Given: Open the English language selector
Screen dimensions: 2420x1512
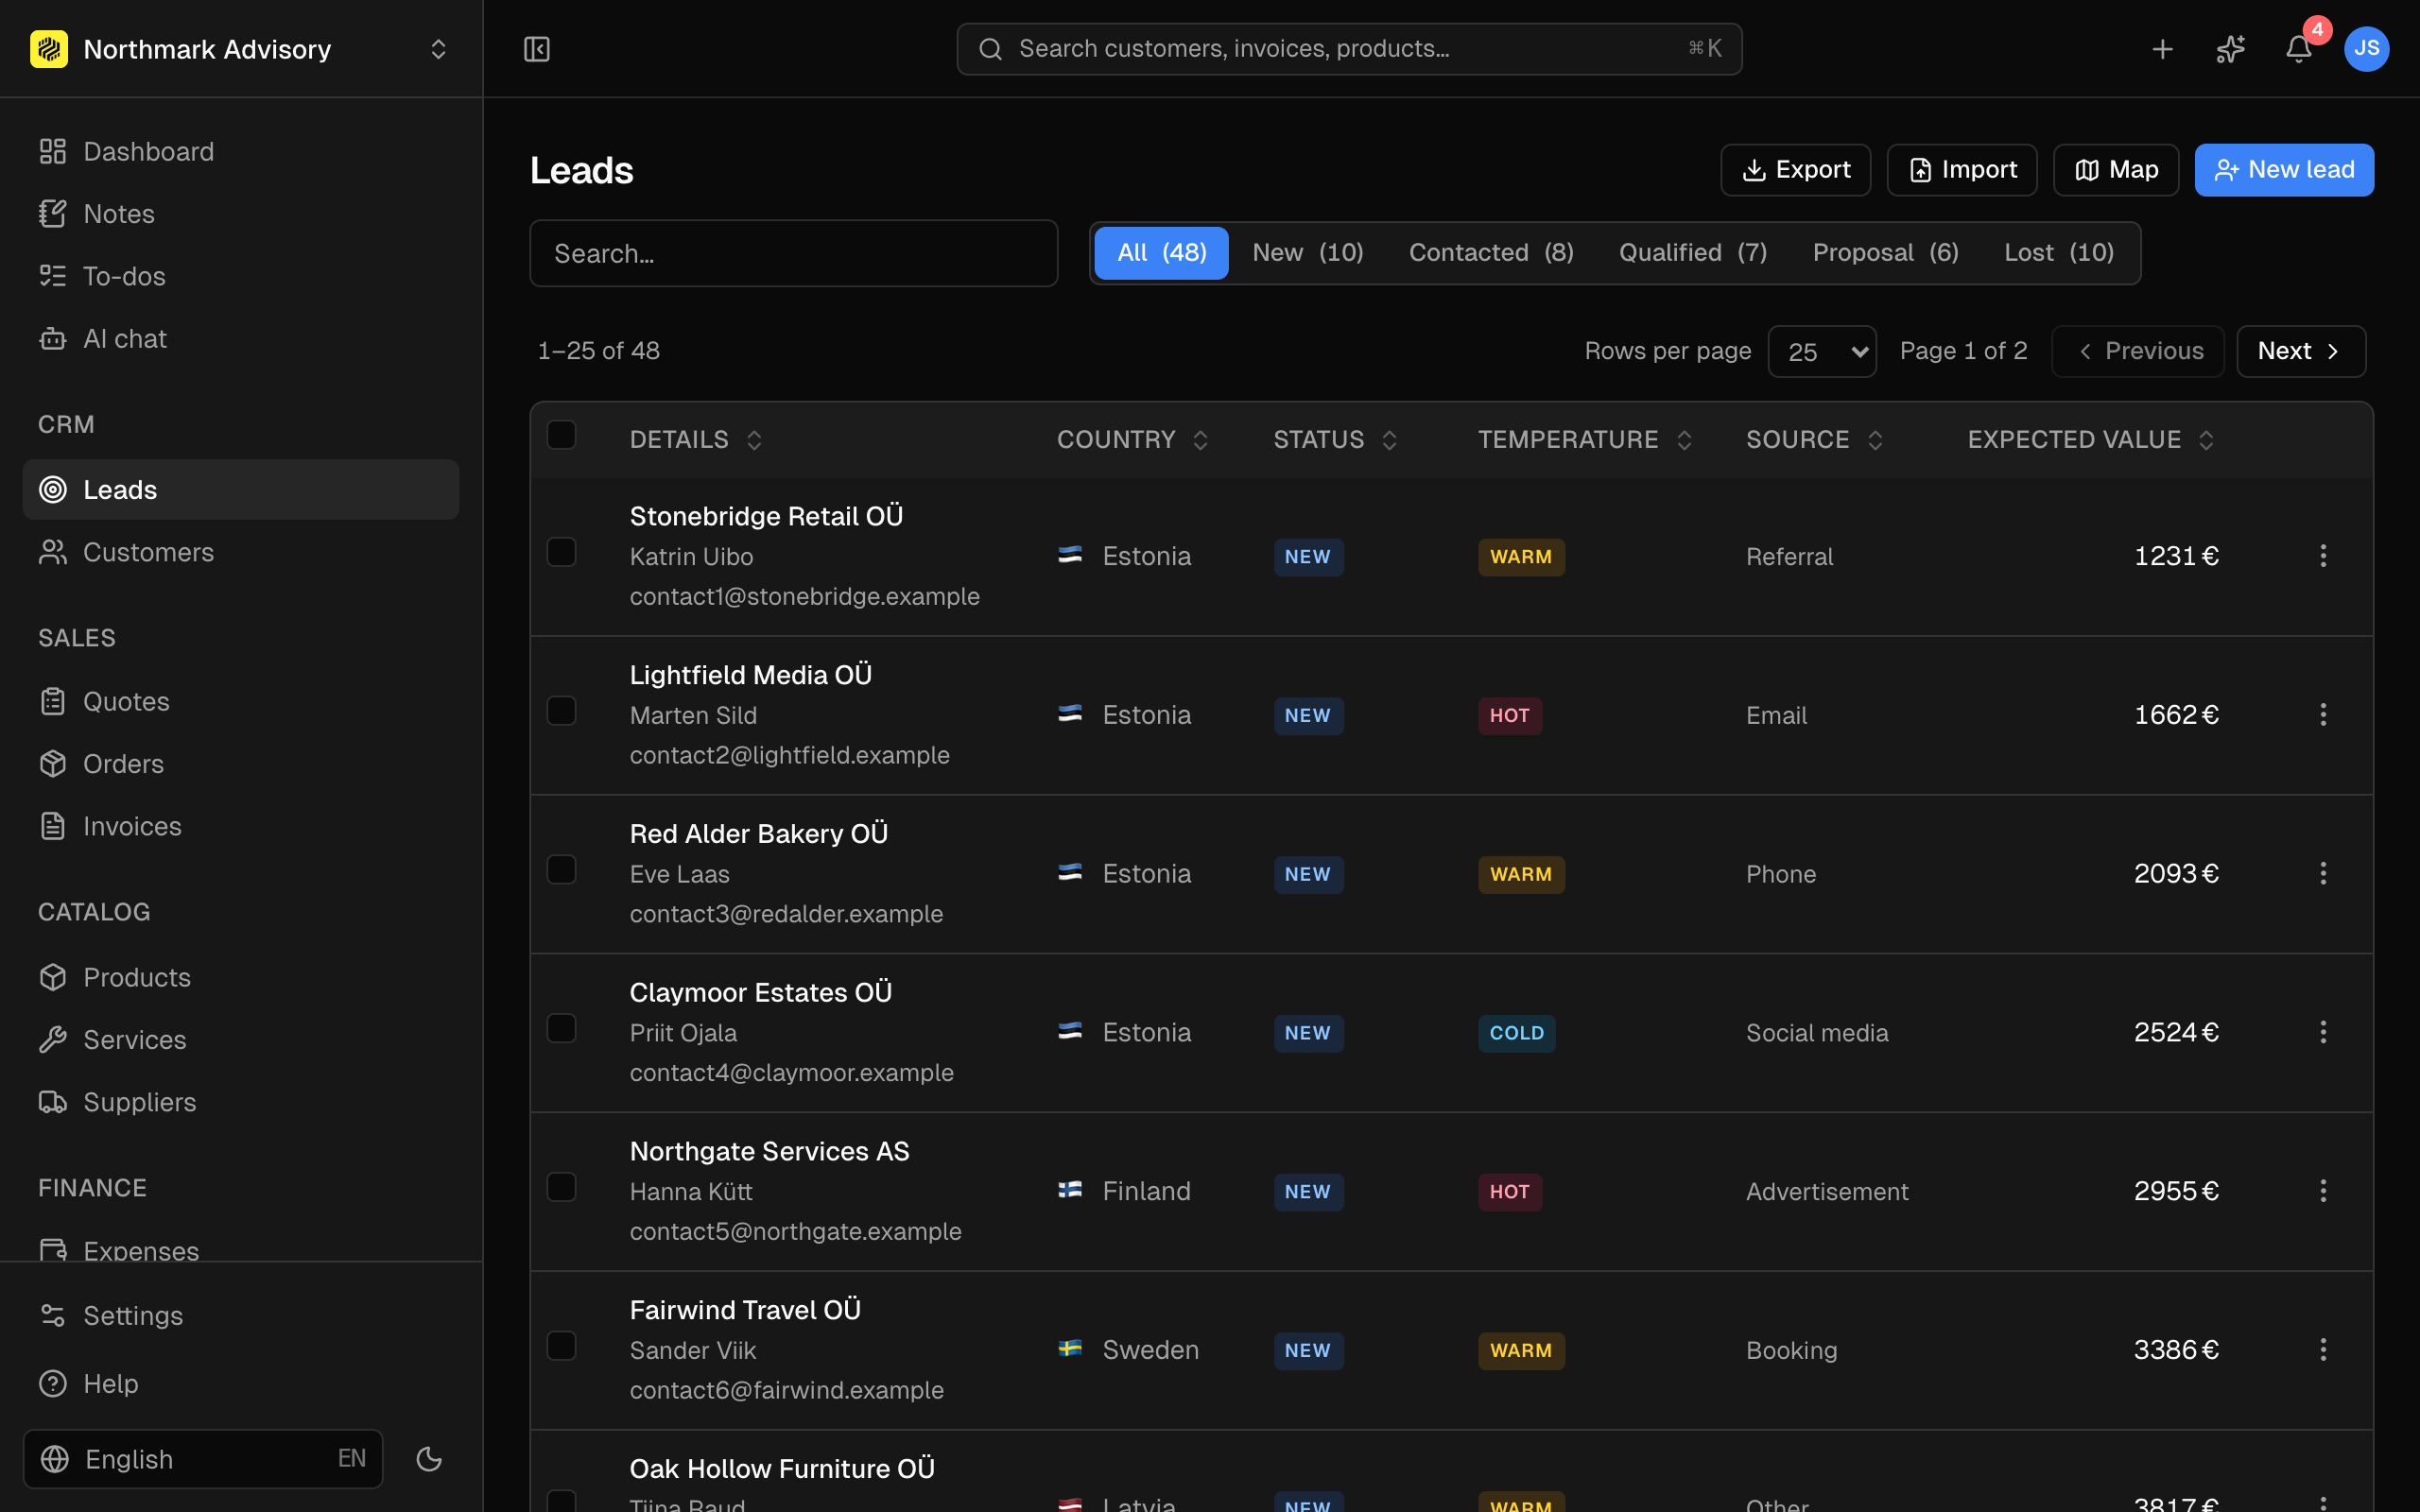Looking at the screenshot, I should (203, 1459).
